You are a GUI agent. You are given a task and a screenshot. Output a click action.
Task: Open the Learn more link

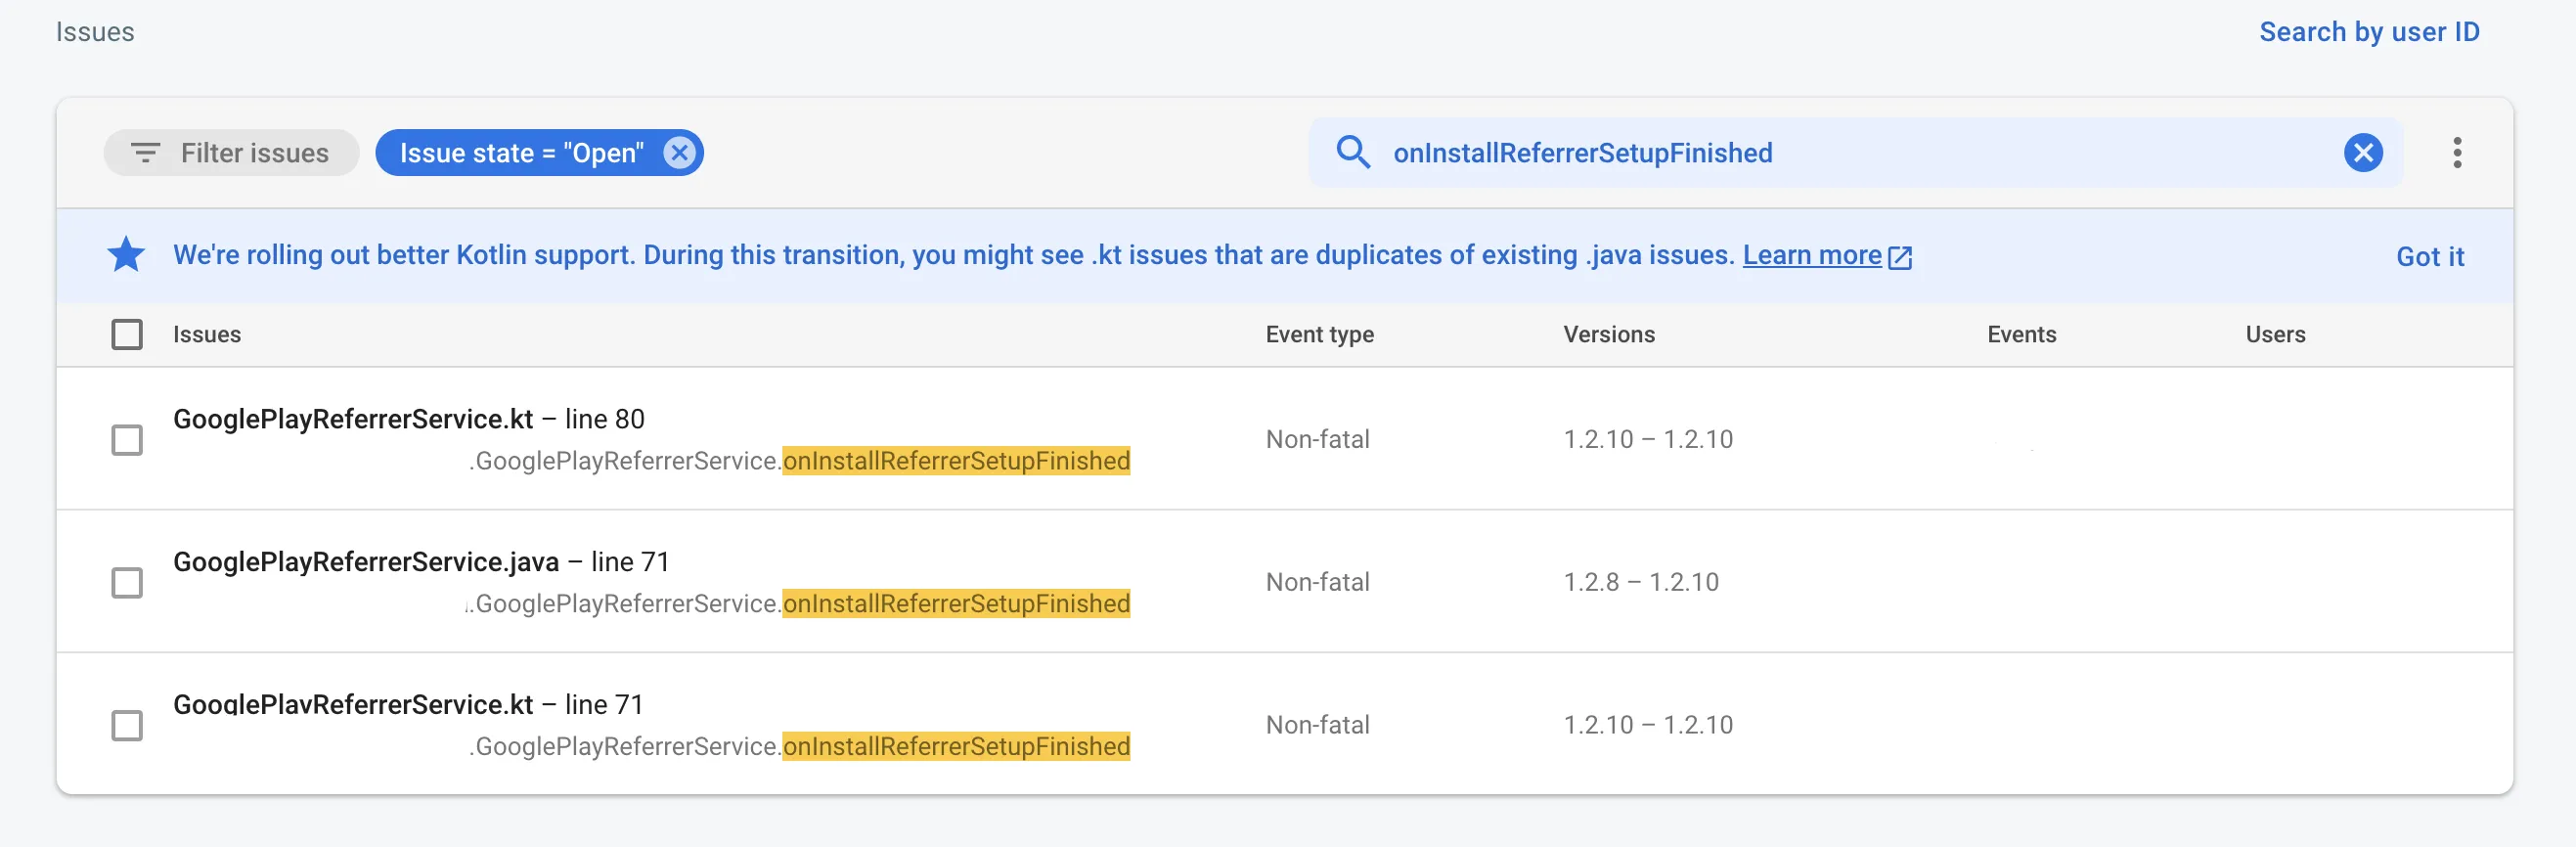1811,255
